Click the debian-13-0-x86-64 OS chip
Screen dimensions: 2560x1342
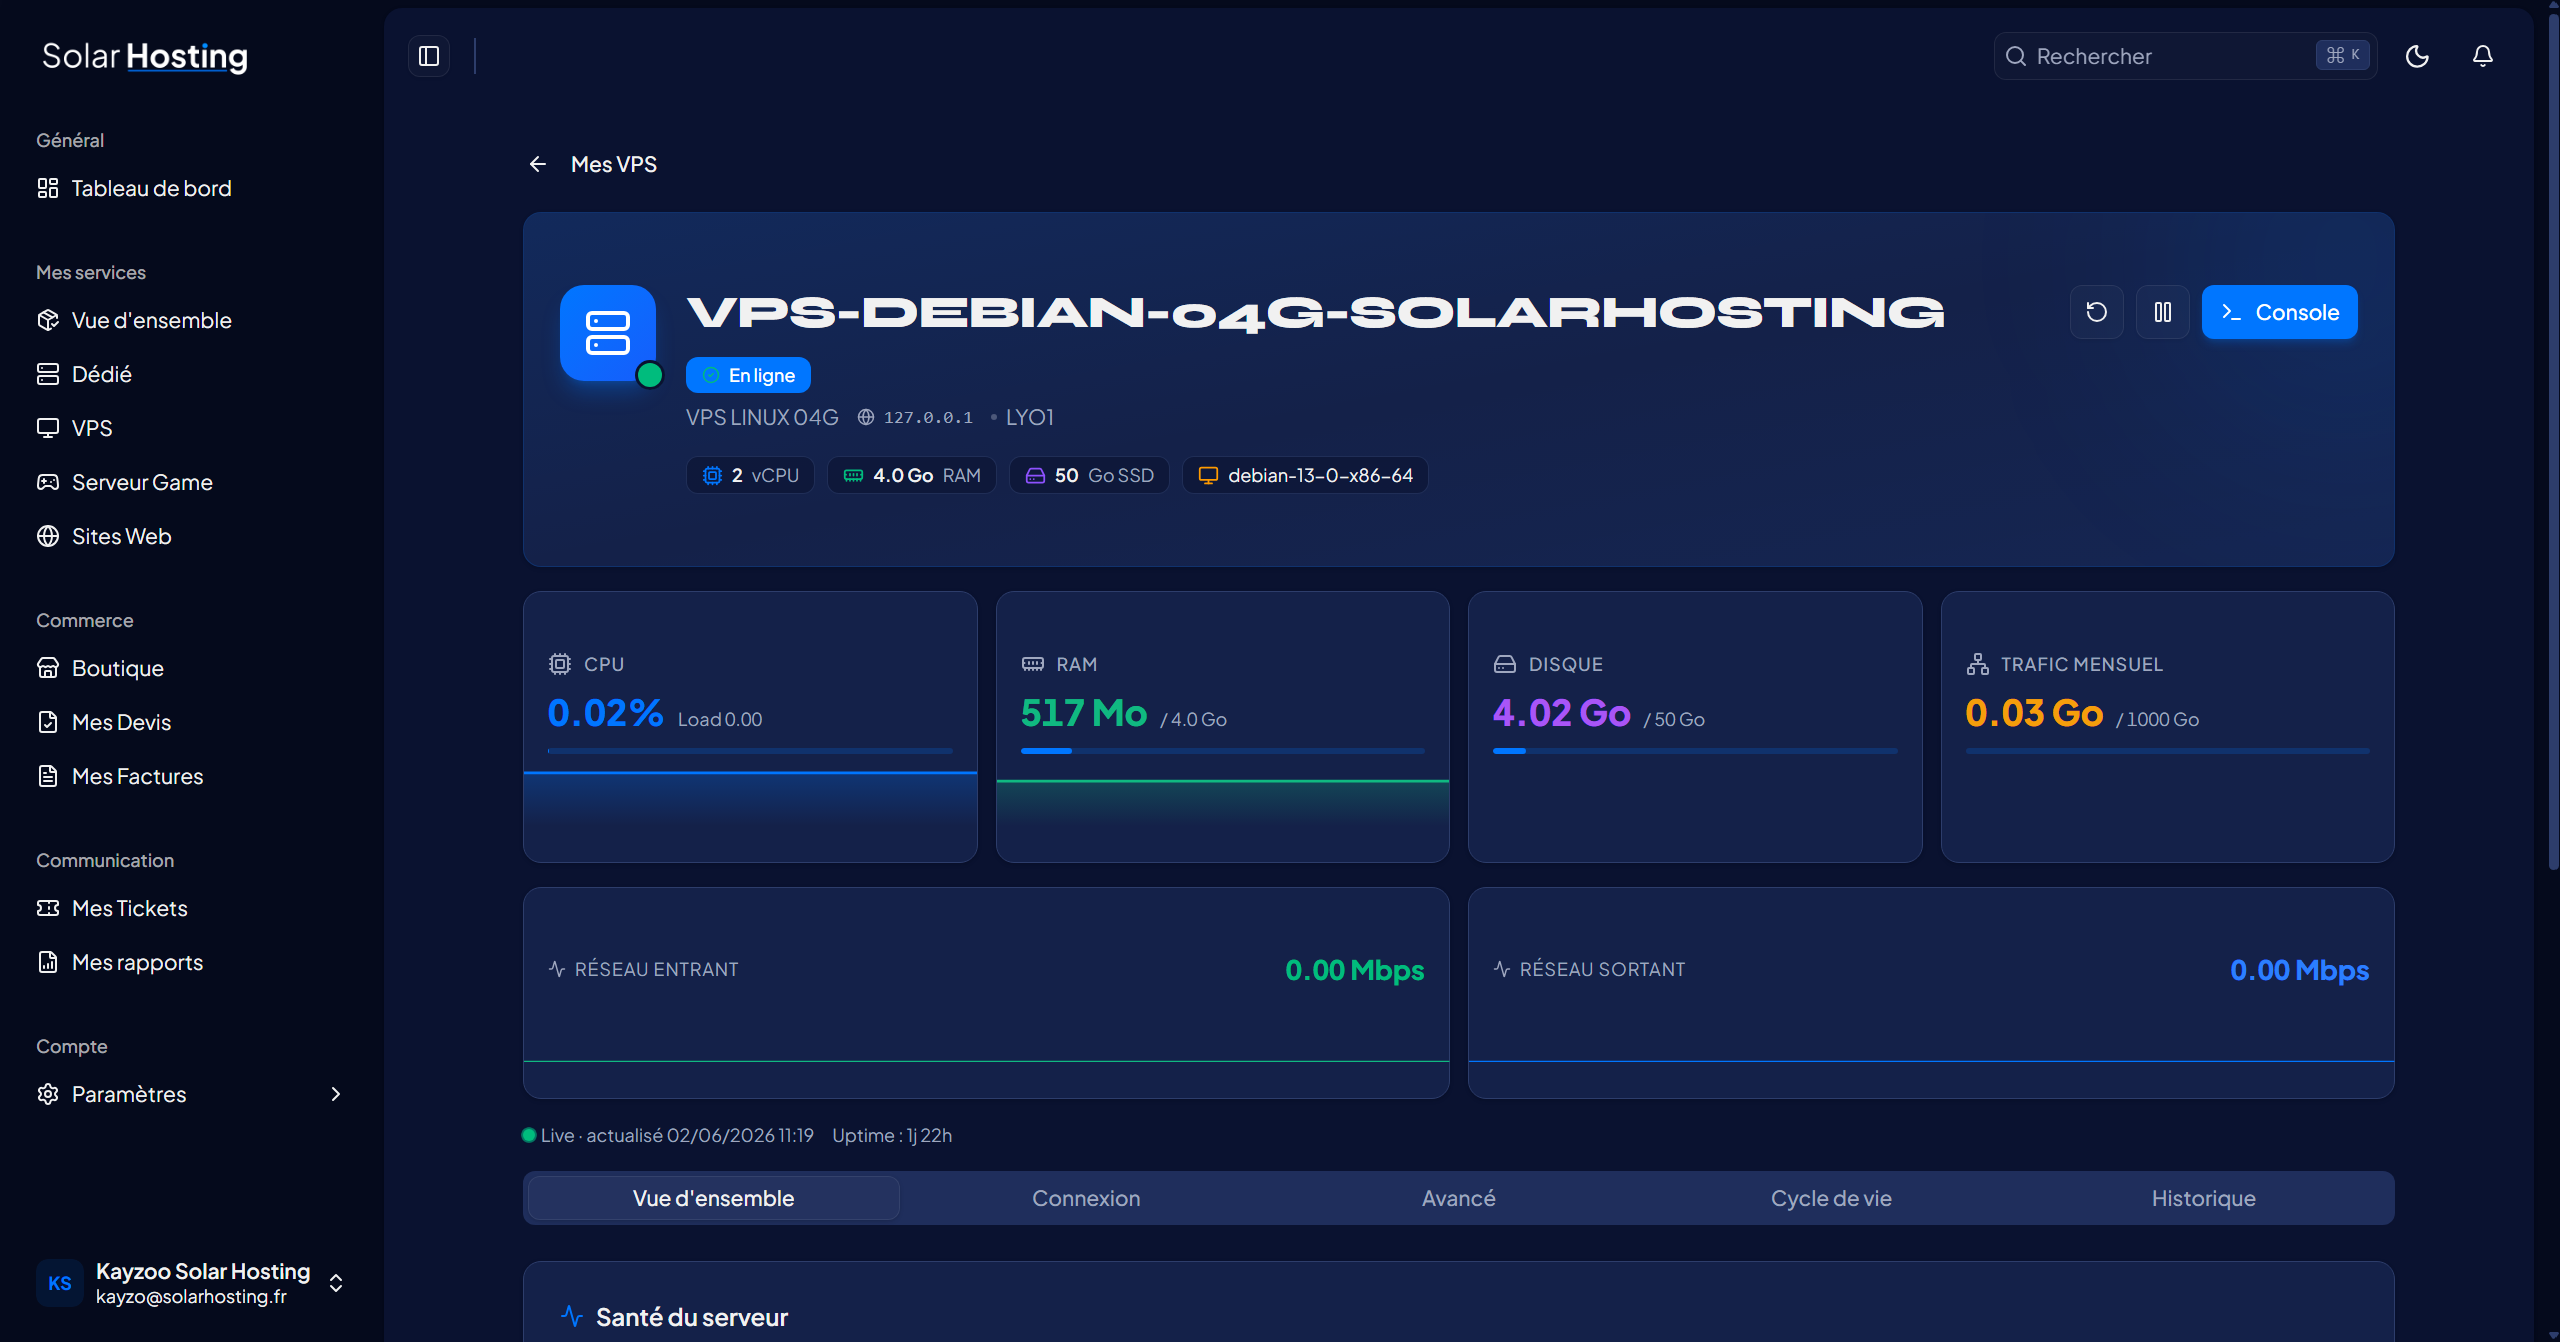point(1305,475)
